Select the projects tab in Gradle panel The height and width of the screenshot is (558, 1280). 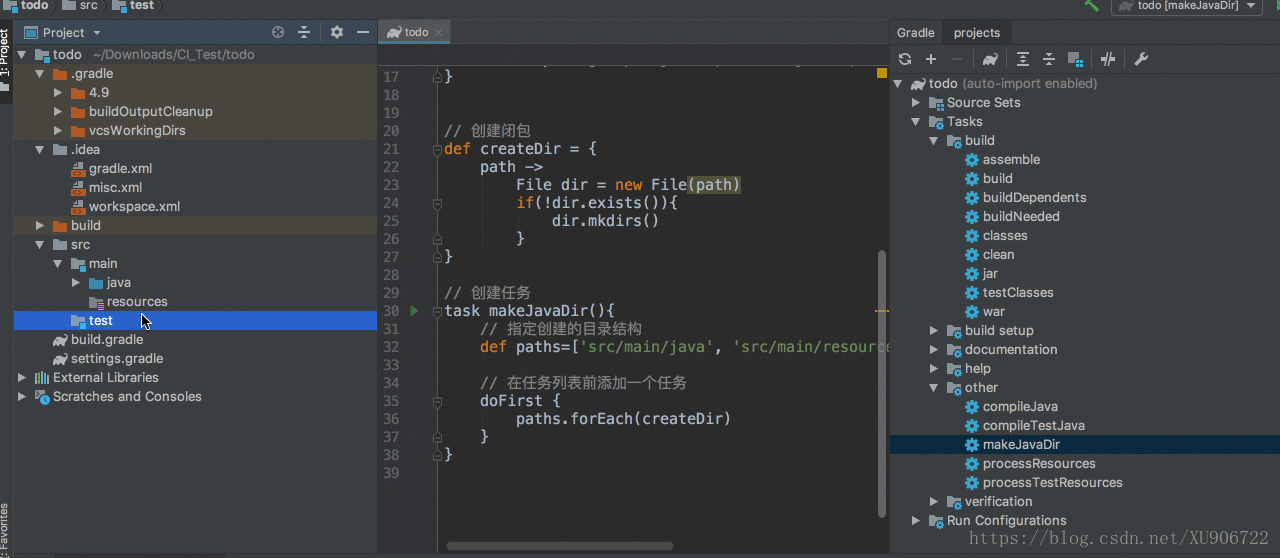click(977, 32)
